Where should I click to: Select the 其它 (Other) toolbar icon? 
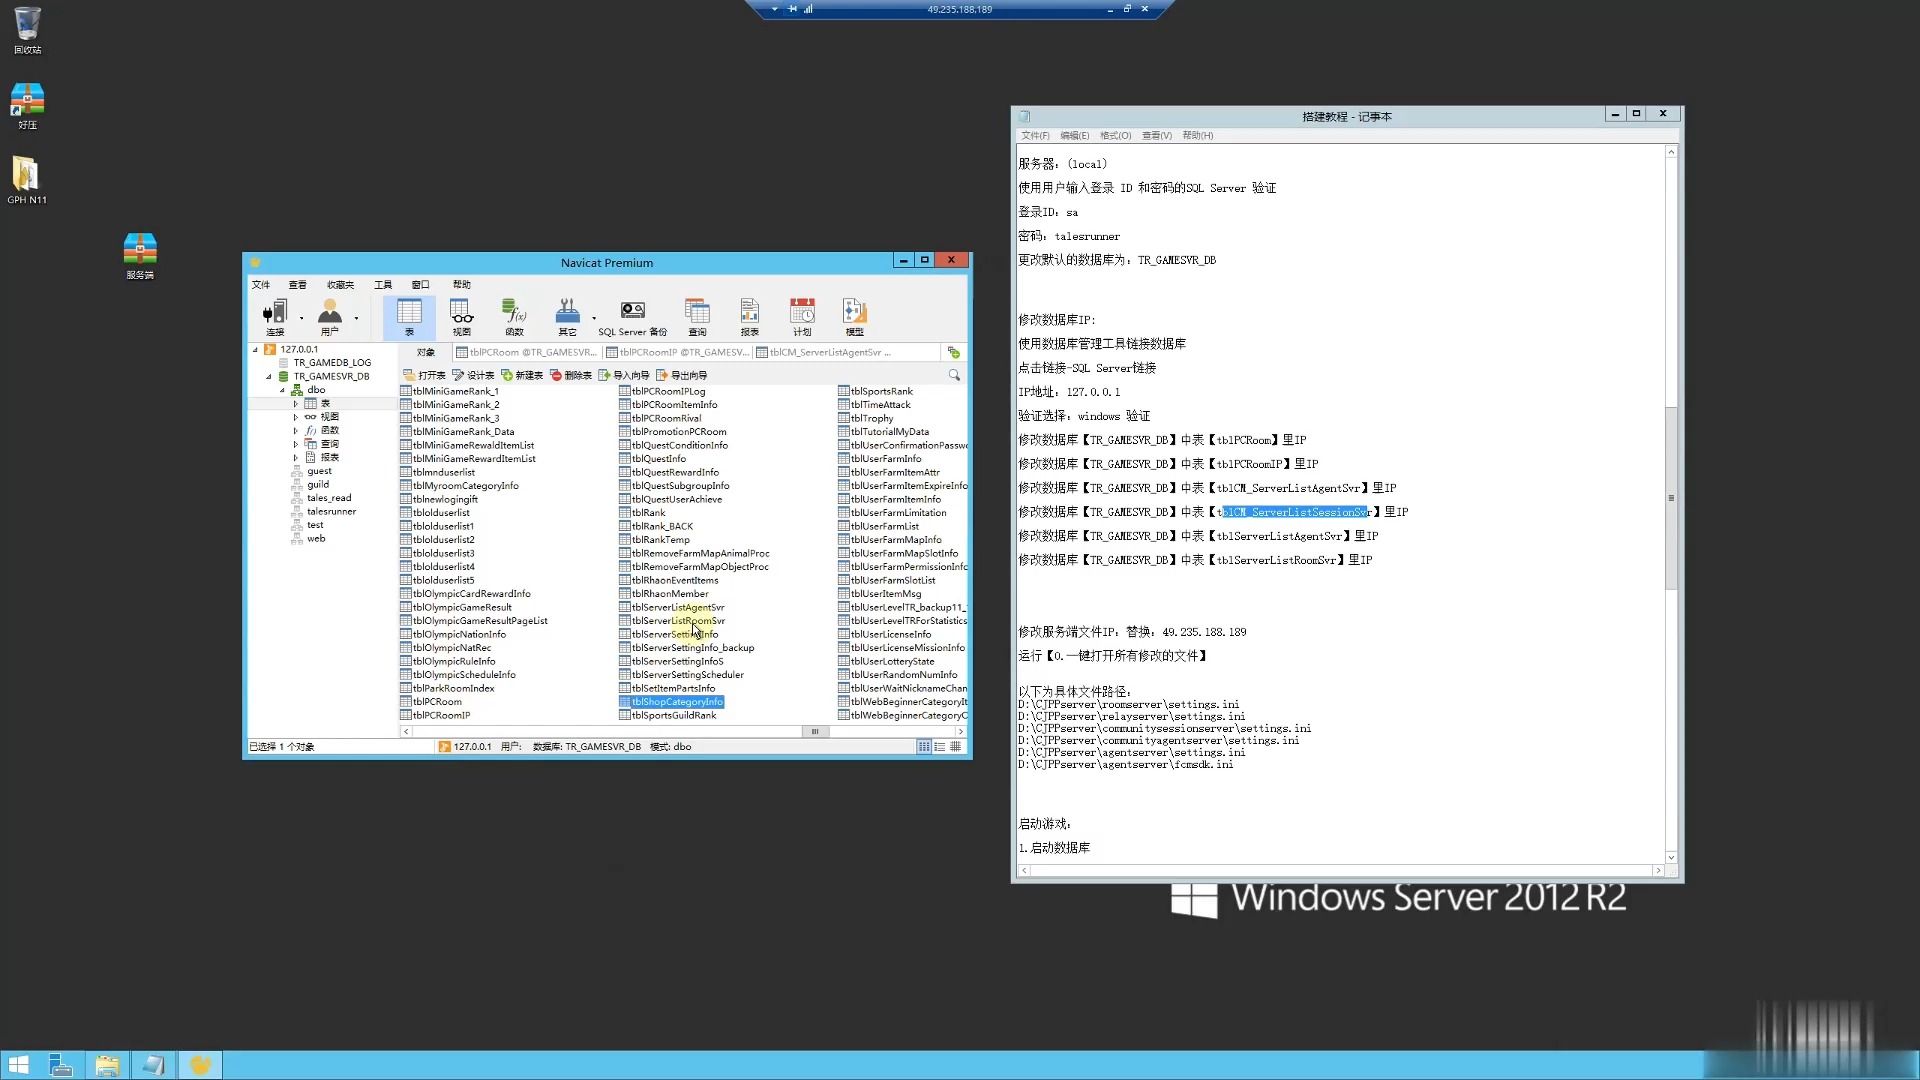point(567,317)
